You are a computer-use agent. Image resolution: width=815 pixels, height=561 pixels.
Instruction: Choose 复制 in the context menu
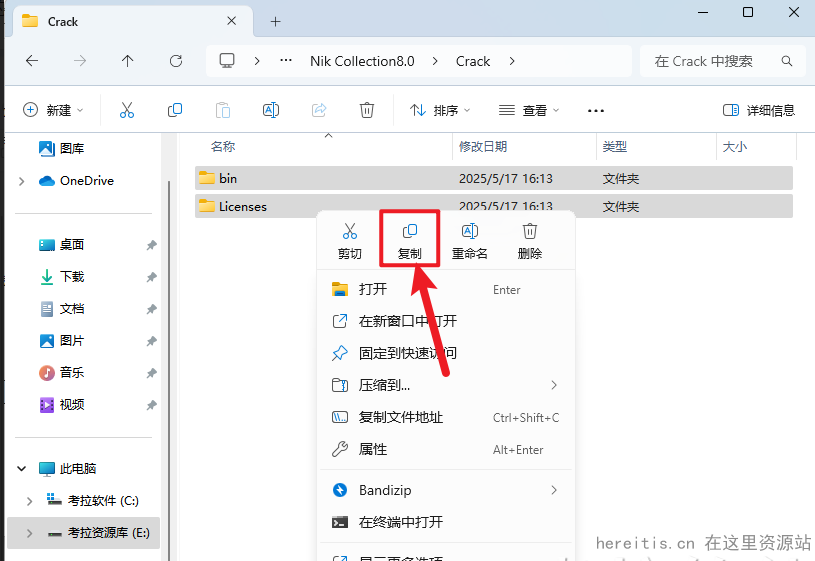pos(410,241)
